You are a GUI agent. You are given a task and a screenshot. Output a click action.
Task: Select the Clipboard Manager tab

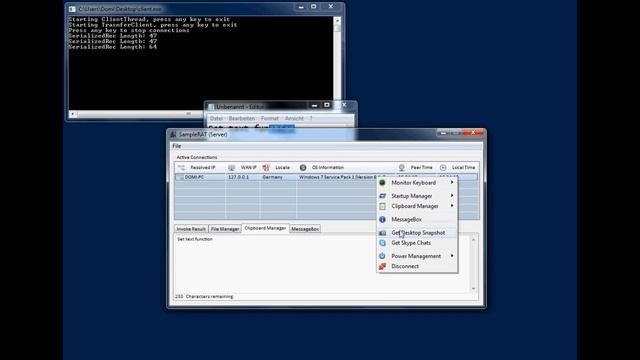coord(265,228)
